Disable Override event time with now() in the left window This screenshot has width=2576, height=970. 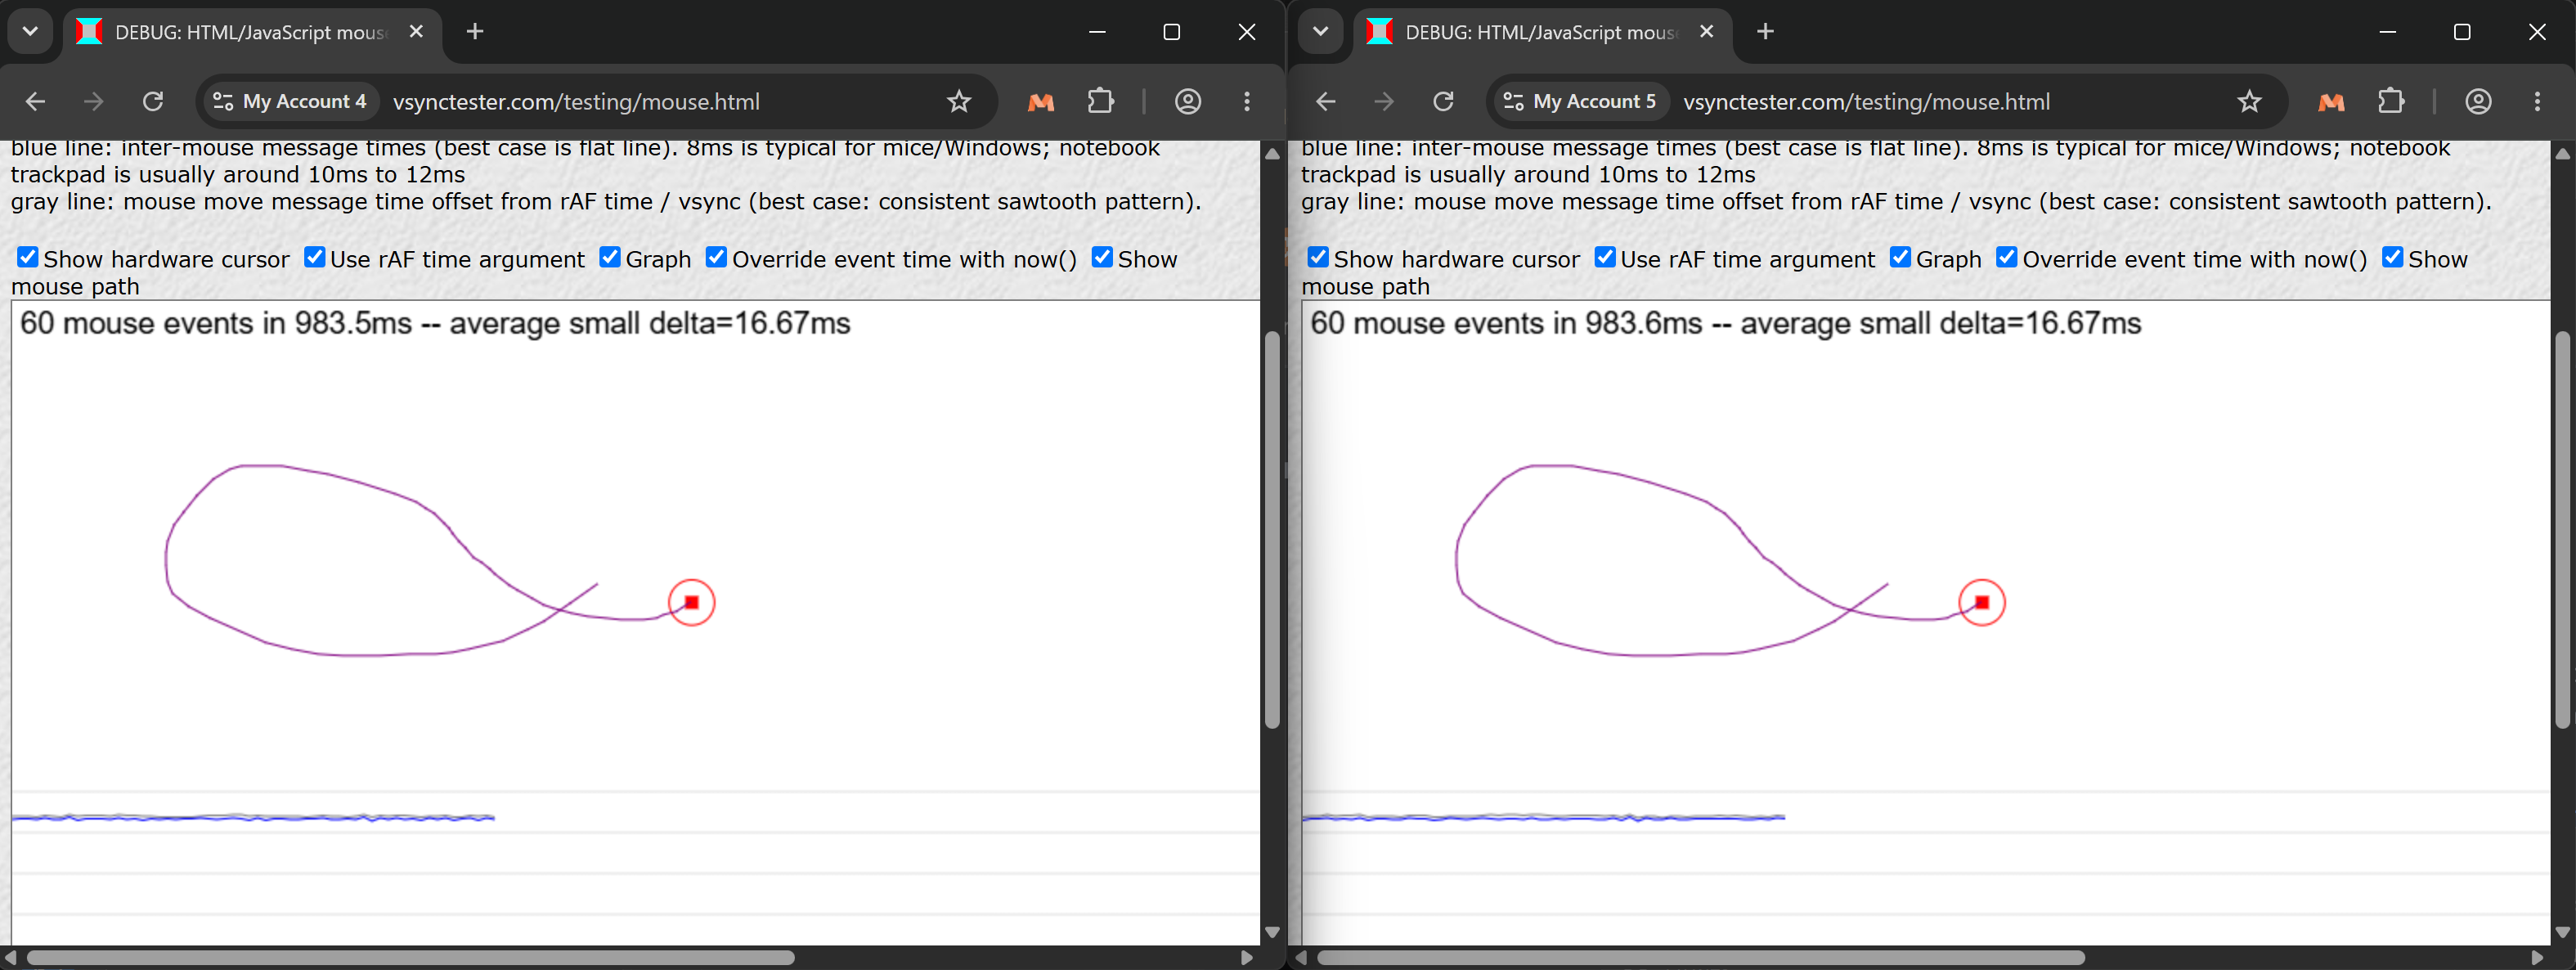click(716, 257)
